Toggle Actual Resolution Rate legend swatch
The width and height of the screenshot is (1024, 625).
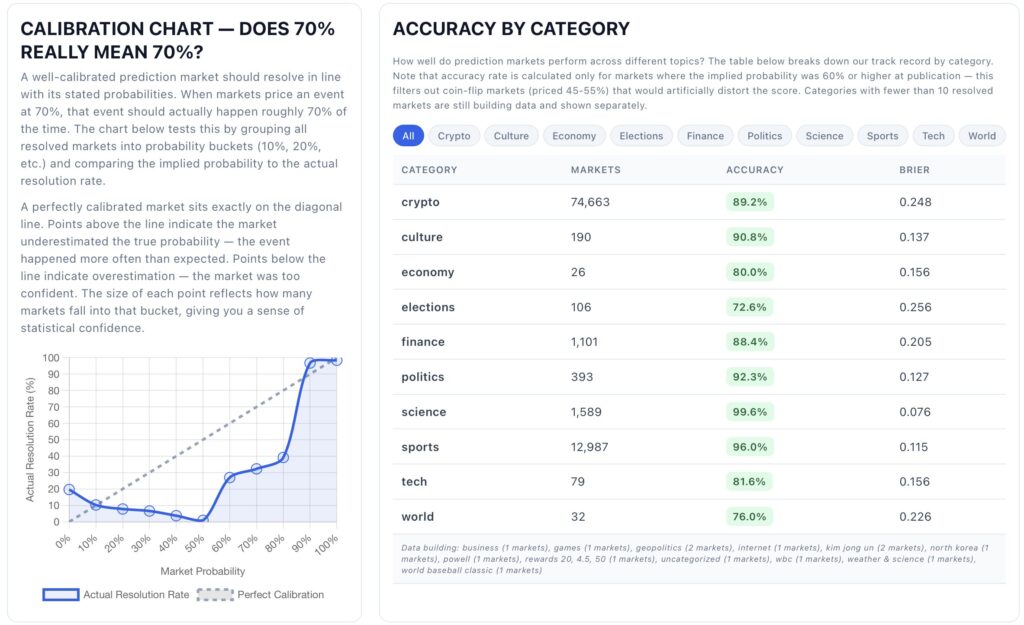coord(61,594)
